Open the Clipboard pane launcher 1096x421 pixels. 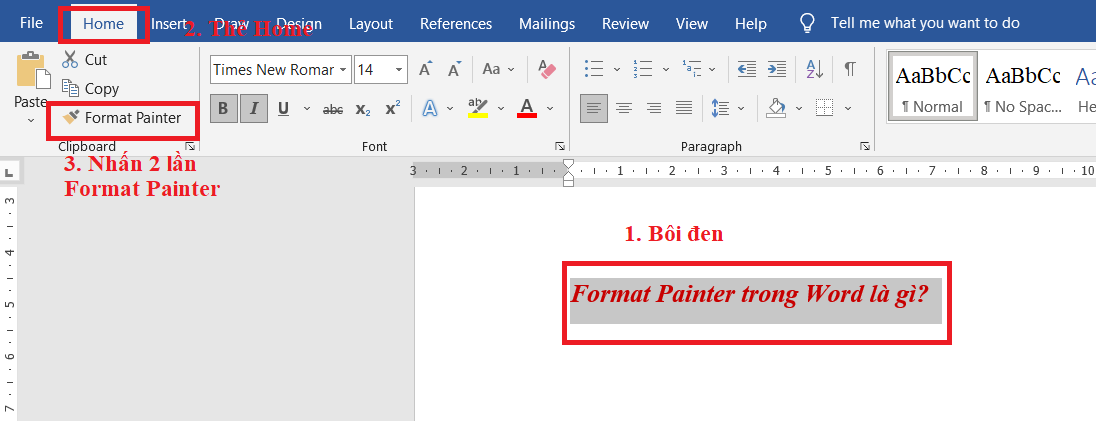click(x=190, y=147)
